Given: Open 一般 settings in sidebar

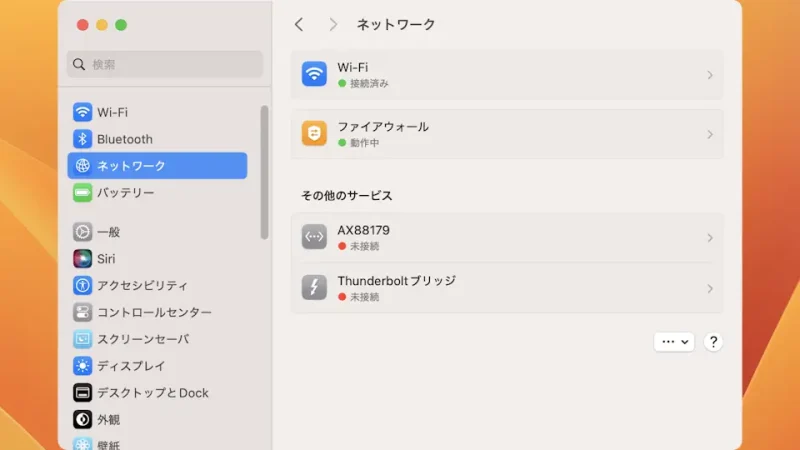Looking at the screenshot, I should point(157,232).
